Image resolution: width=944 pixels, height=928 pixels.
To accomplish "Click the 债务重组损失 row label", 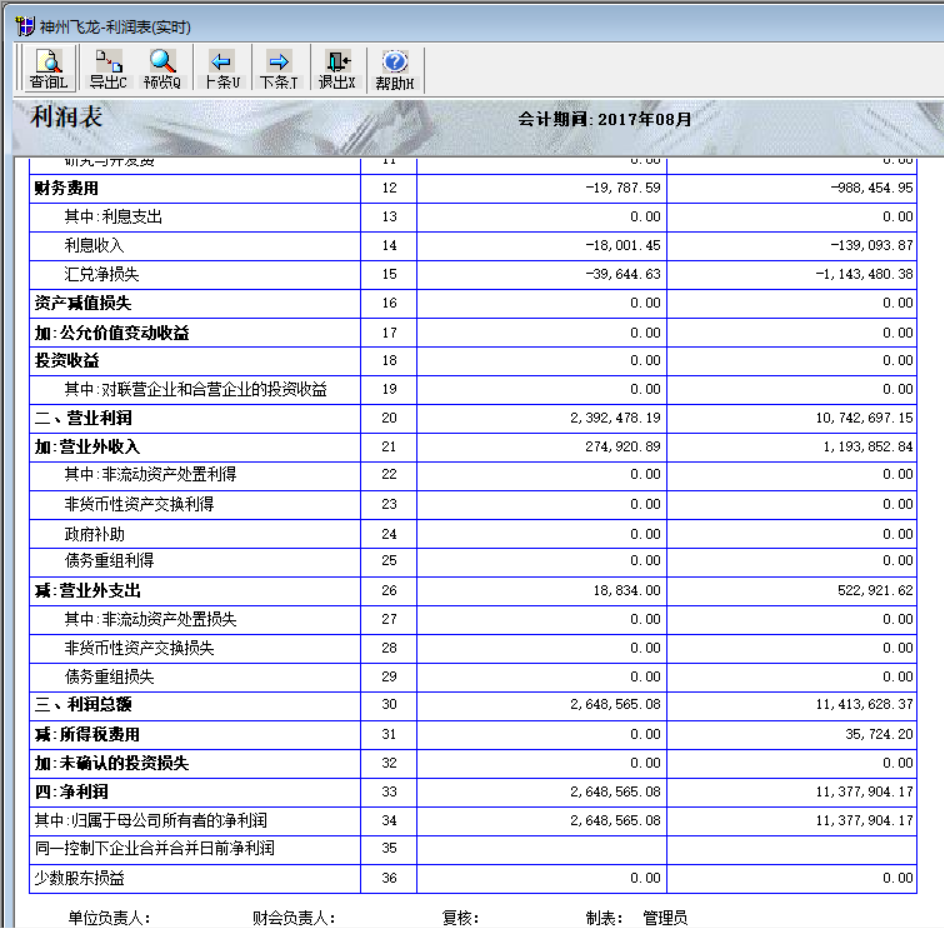I will 109,677.
